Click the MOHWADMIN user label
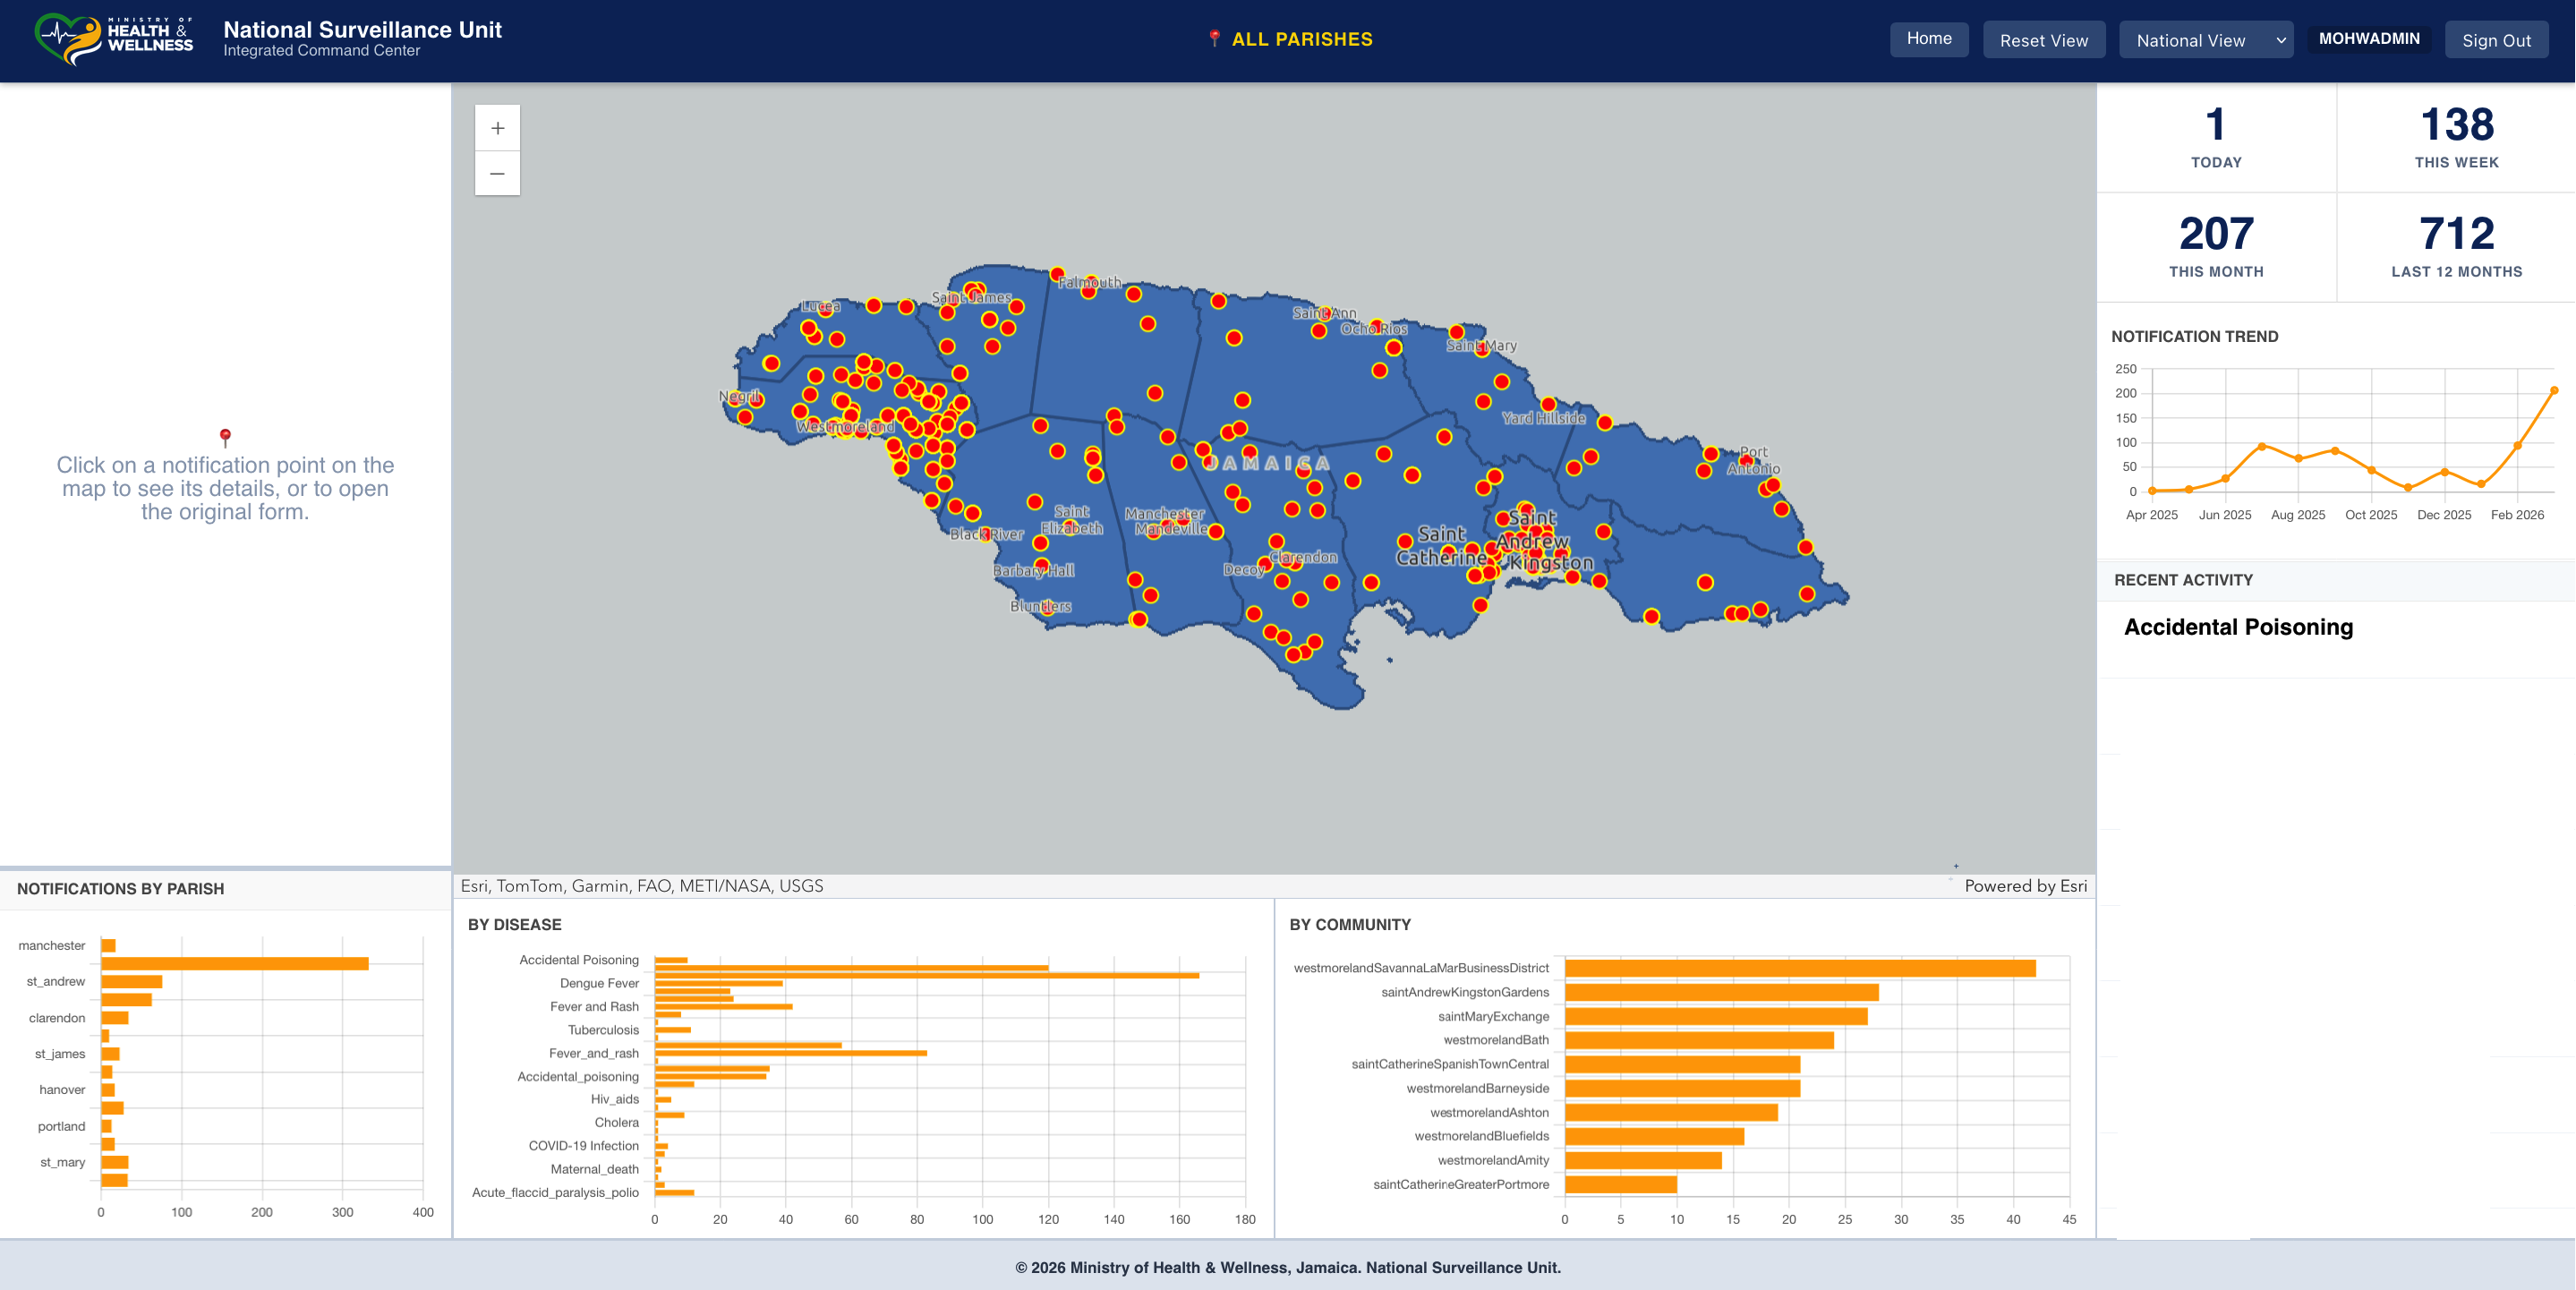The width and height of the screenshot is (2576, 1290). [2368, 39]
